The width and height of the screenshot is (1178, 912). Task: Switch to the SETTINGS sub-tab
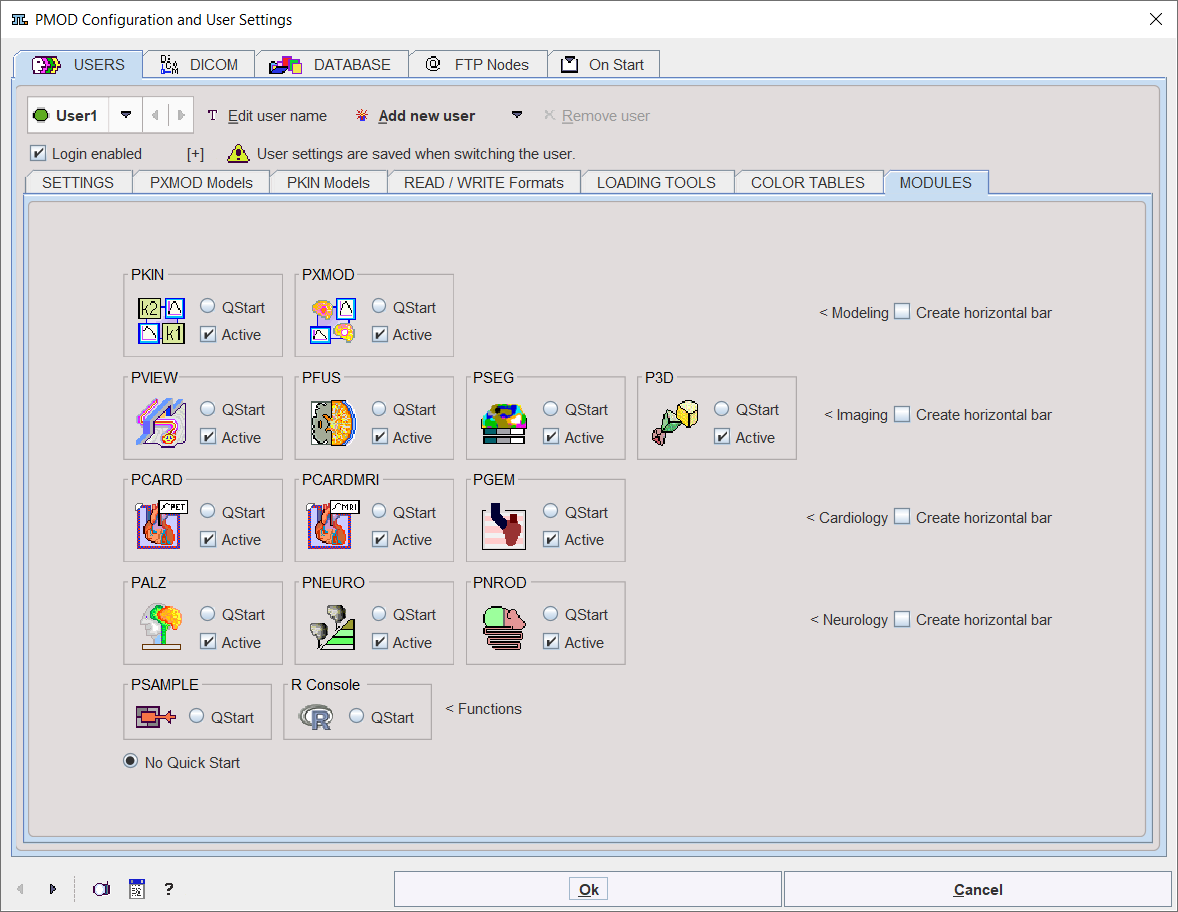[x=78, y=183]
